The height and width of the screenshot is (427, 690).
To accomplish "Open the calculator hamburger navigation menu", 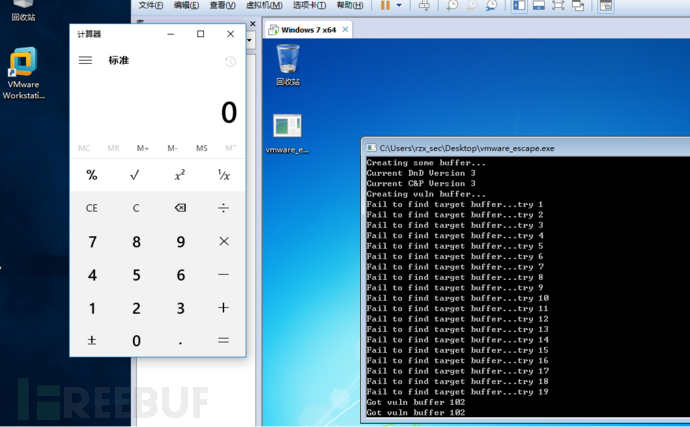I will pyautogui.click(x=85, y=60).
